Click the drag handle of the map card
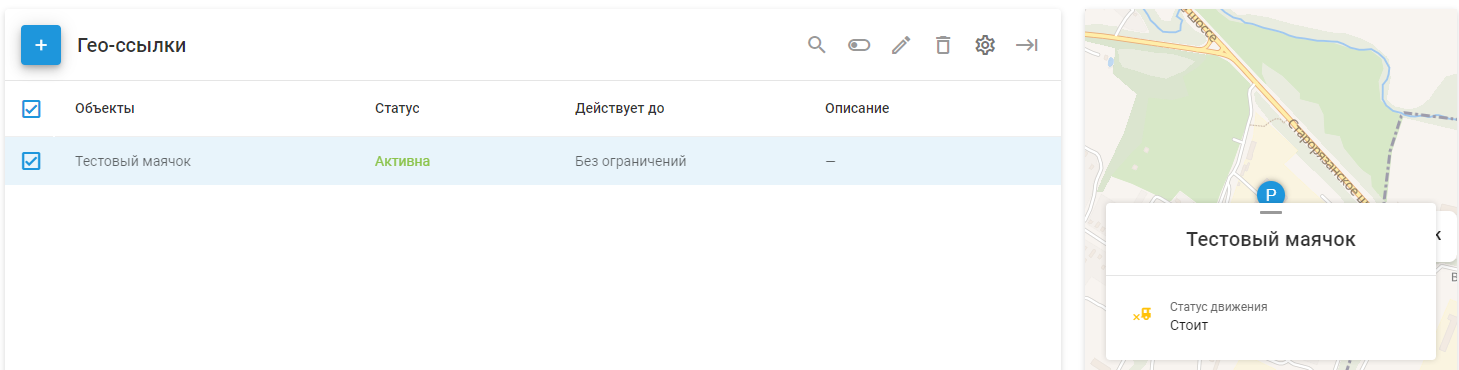 point(1270,212)
